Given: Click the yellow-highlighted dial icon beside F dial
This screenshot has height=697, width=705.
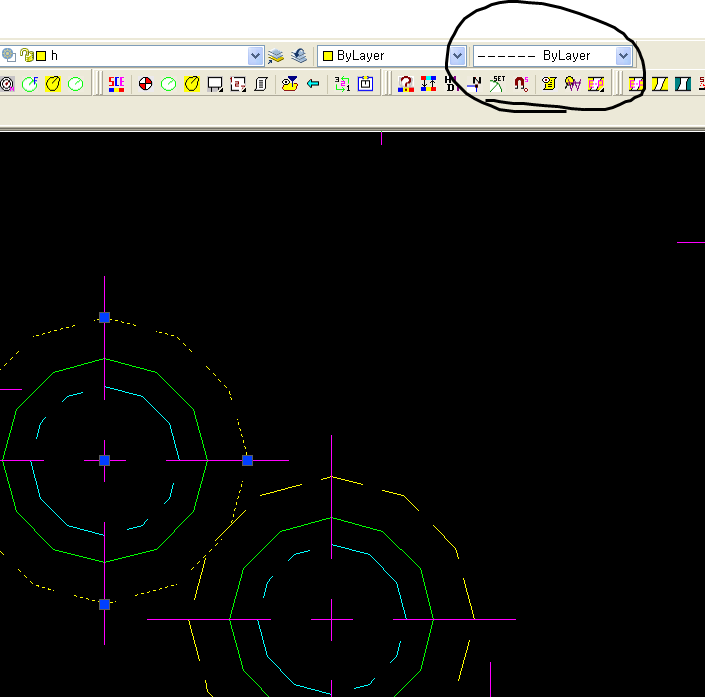Looking at the screenshot, I should (53, 84).
